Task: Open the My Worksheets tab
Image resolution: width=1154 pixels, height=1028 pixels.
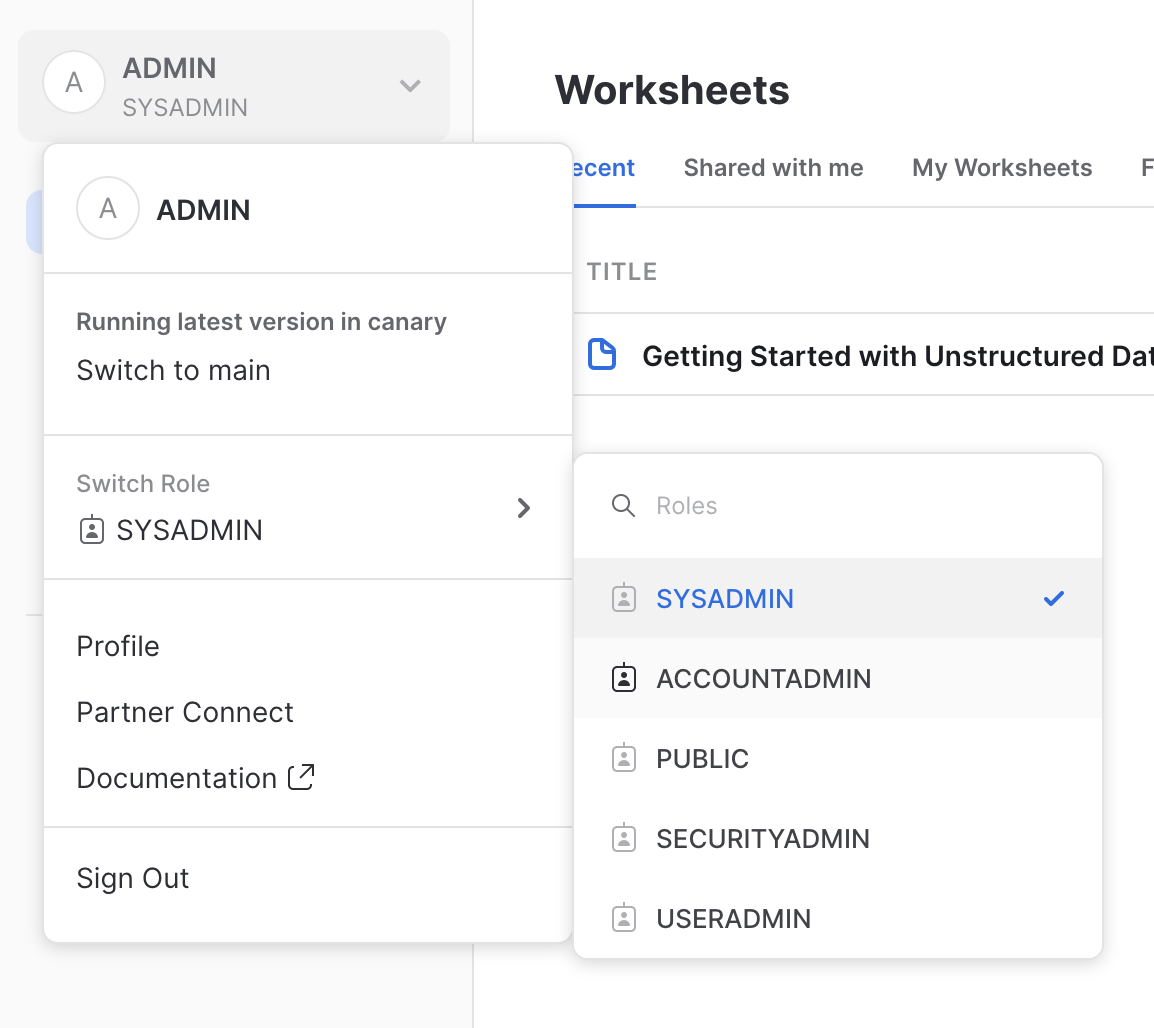Action: (1001, 168)
